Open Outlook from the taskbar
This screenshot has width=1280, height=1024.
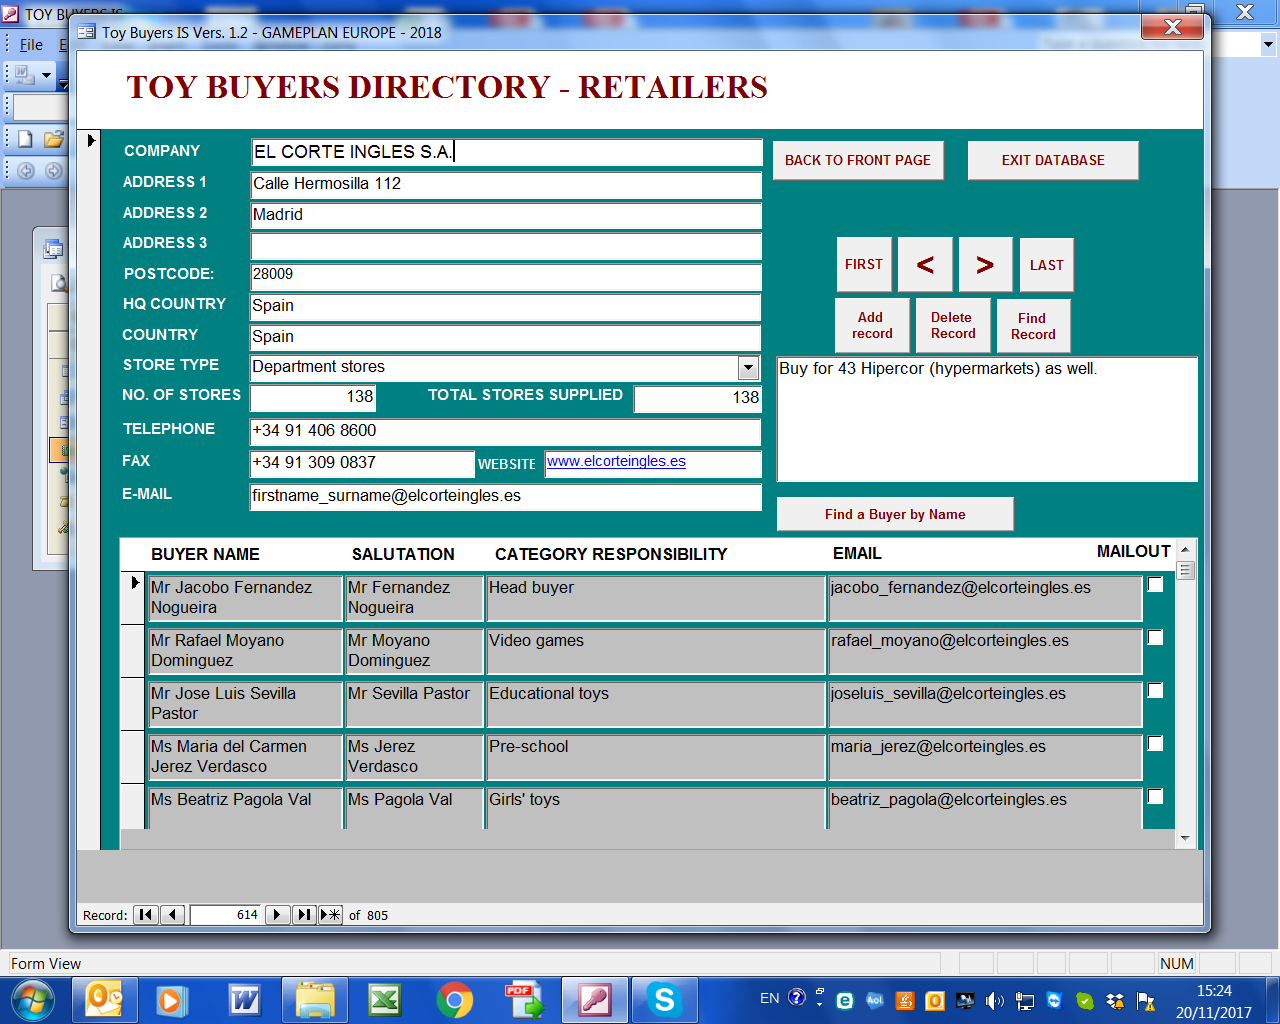(x=104, y=999)
